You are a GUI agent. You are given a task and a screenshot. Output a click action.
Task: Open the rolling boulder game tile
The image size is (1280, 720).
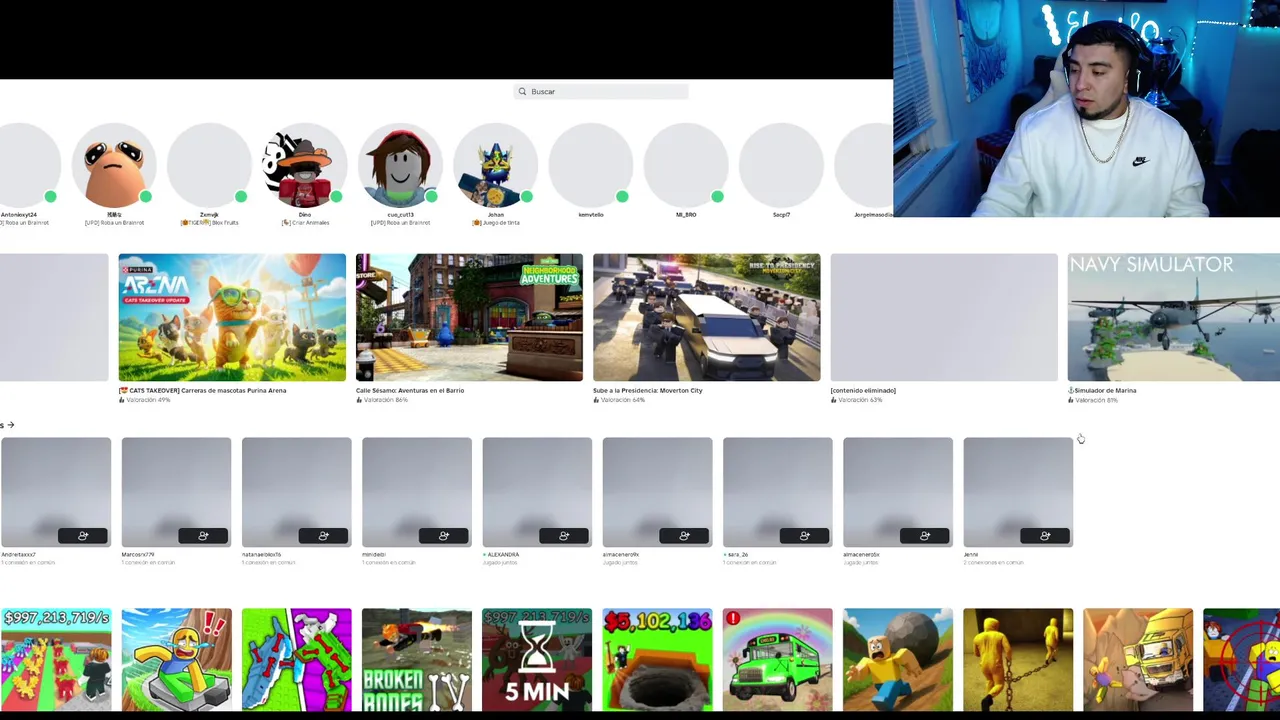tap(898, 659)
